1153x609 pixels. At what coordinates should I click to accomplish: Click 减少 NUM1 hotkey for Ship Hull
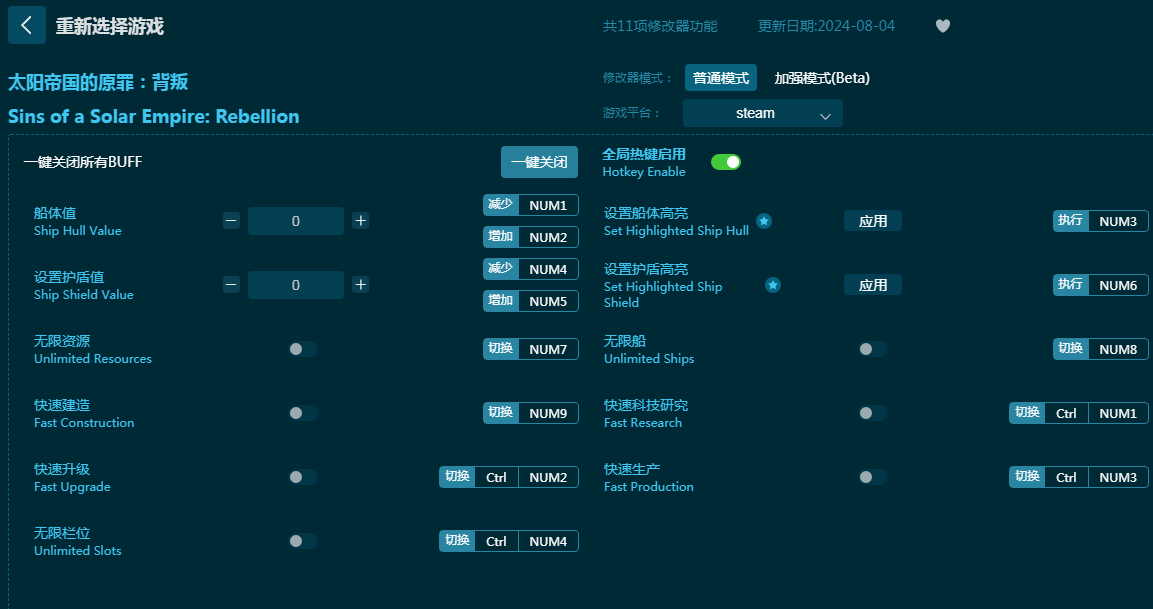point(531,205)
